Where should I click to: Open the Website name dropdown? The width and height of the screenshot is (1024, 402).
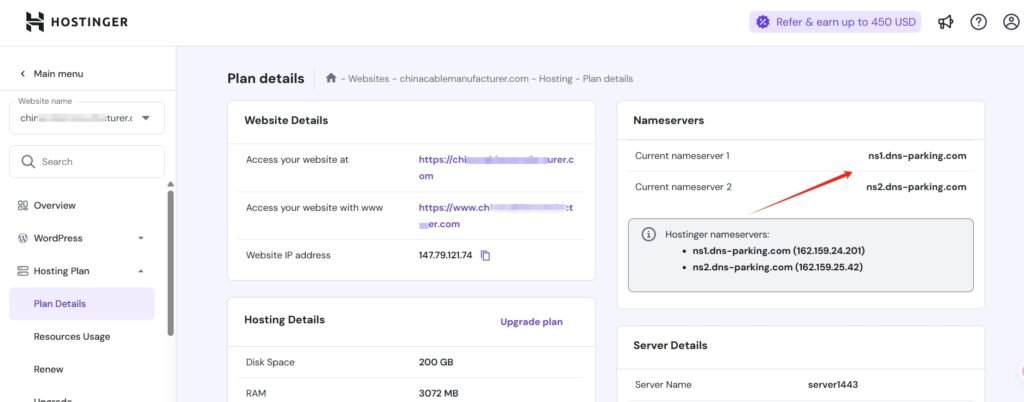[87, 118]
